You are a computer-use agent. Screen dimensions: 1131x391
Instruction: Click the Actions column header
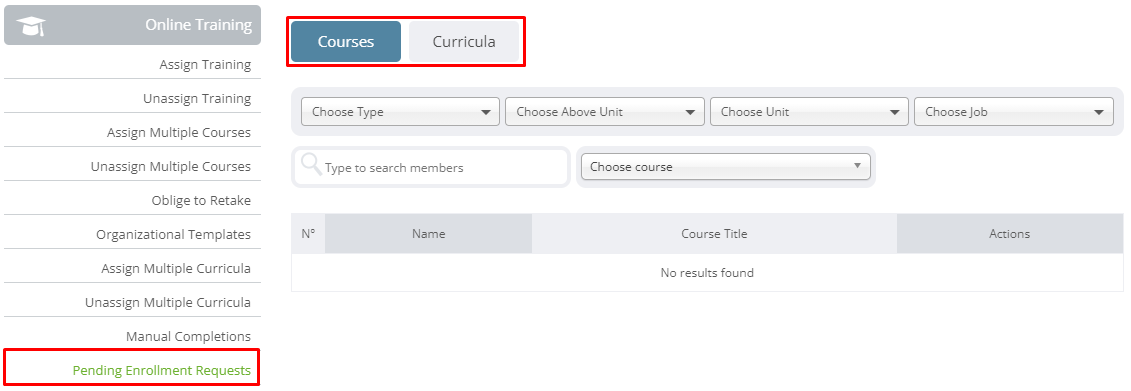pyautogui.click(x=1010, y=234)
